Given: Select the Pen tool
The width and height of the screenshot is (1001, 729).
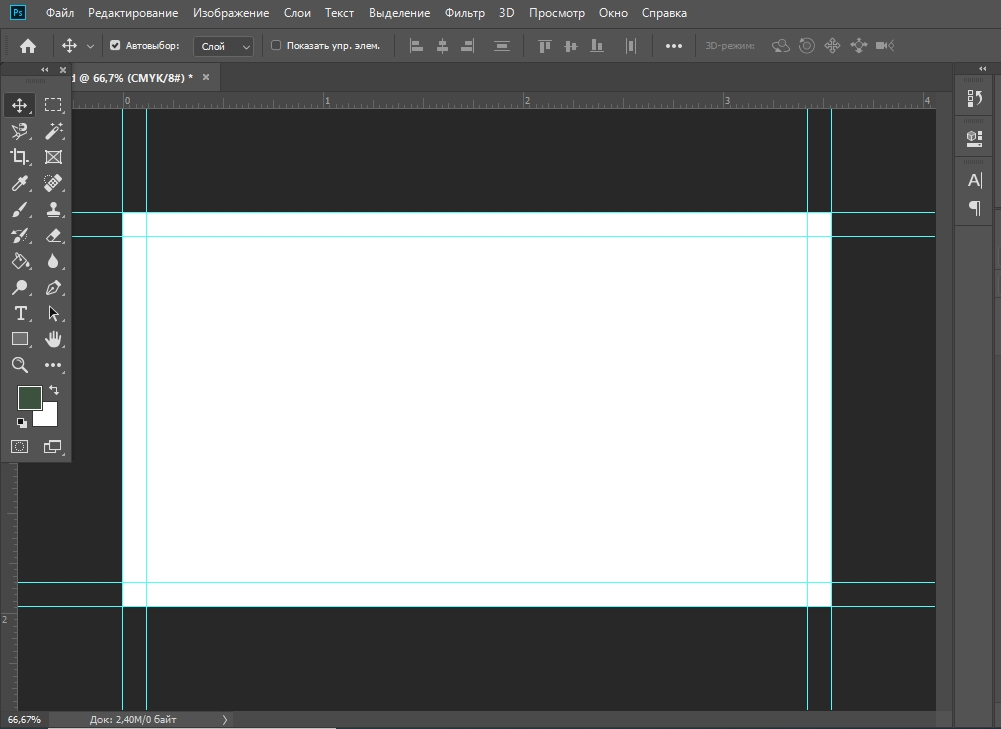Looking at the screenshot, I should tap(53, 287).
